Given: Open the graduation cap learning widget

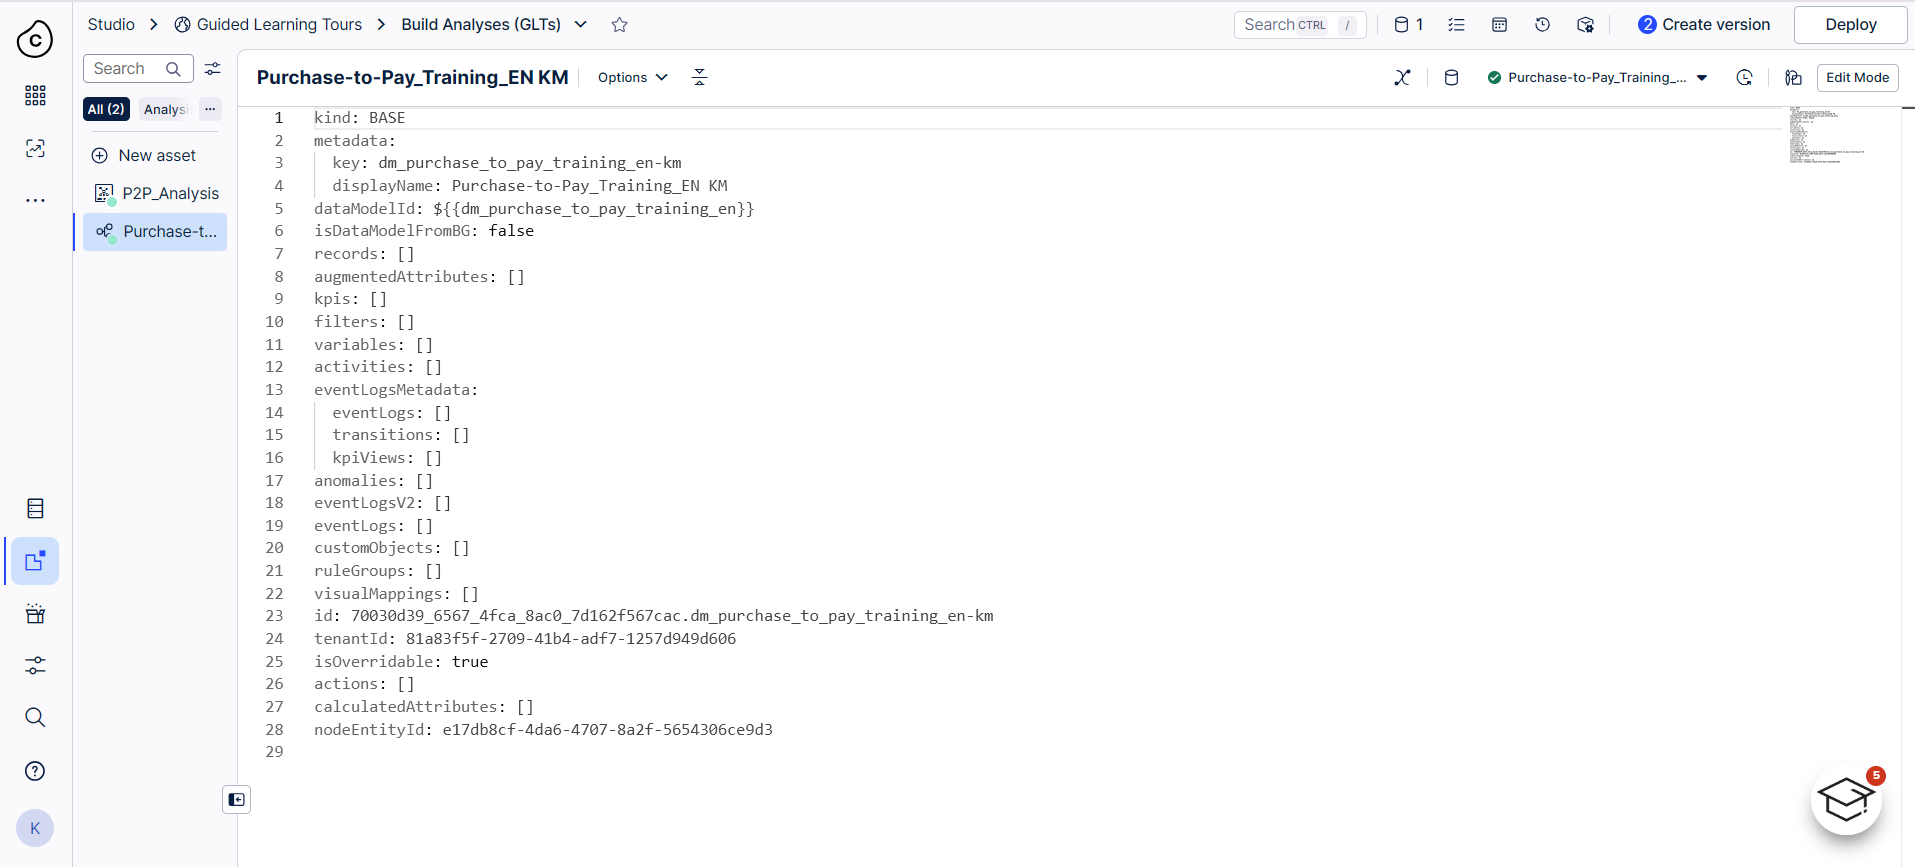Looking at the screenshot, I should 1845,800.
